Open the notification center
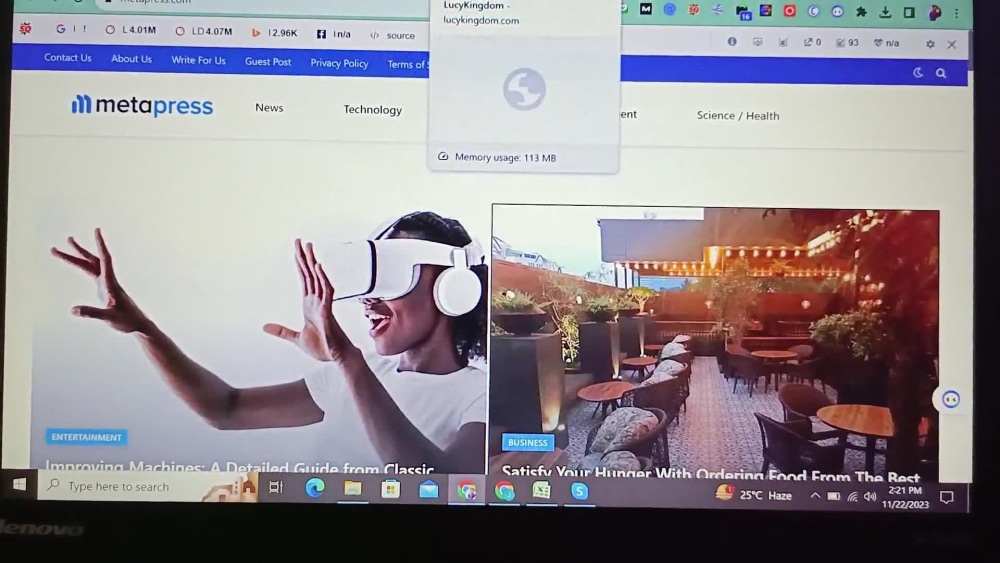Image resolution: width=1000 pixels, height=563 pixels. [946, 497]
